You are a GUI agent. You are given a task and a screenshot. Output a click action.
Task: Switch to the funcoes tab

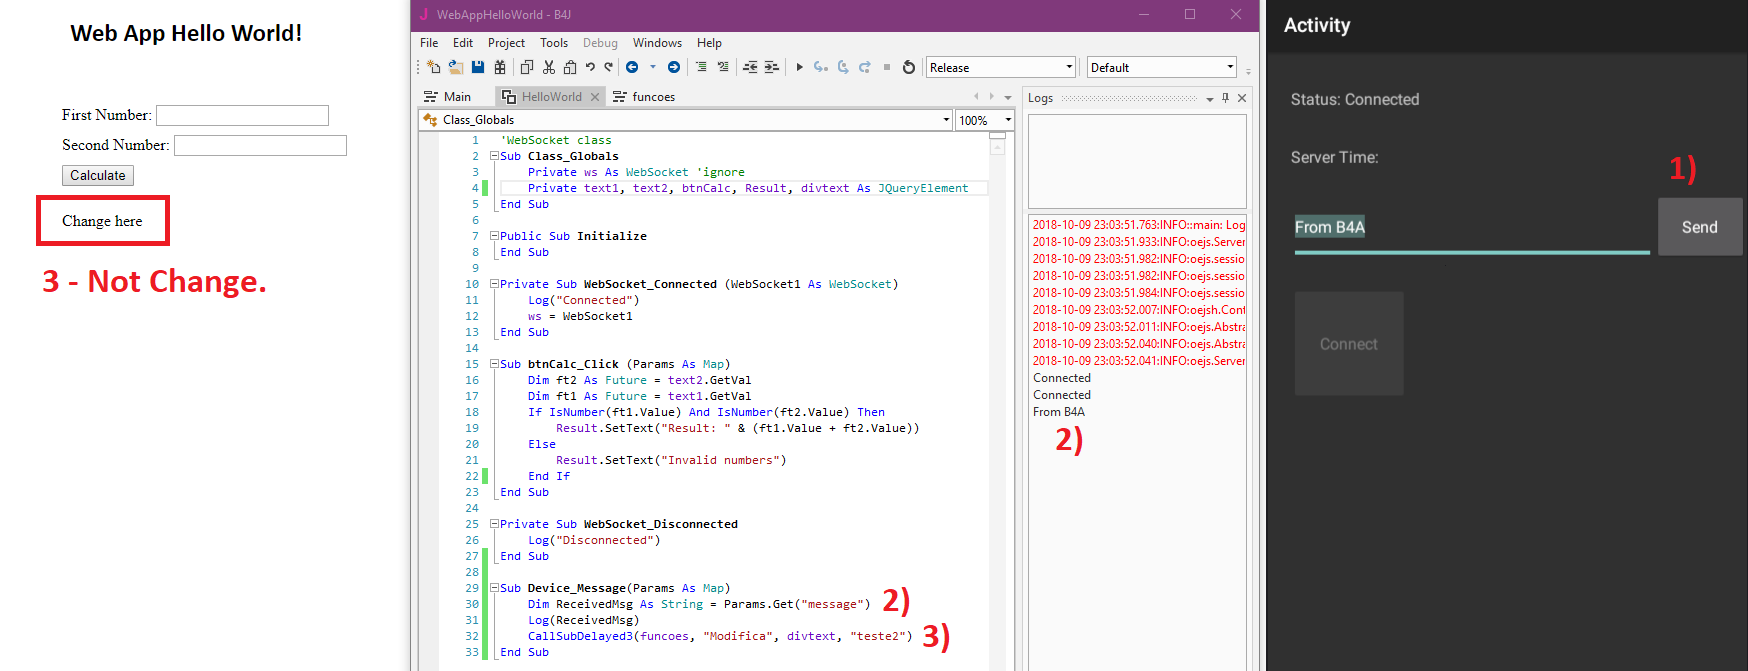(x=644, y=97)
